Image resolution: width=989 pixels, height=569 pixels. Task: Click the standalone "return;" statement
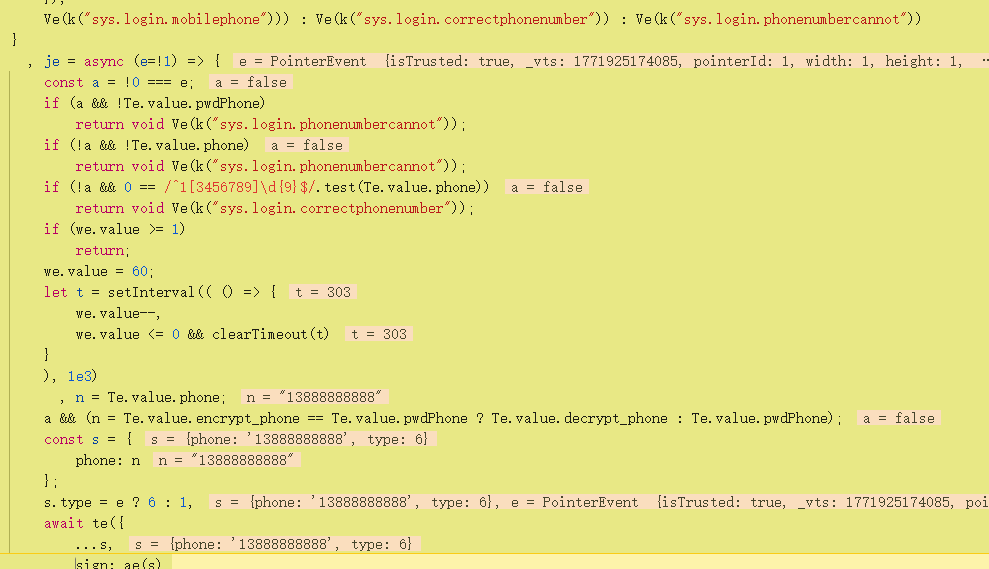pos(101,250)
